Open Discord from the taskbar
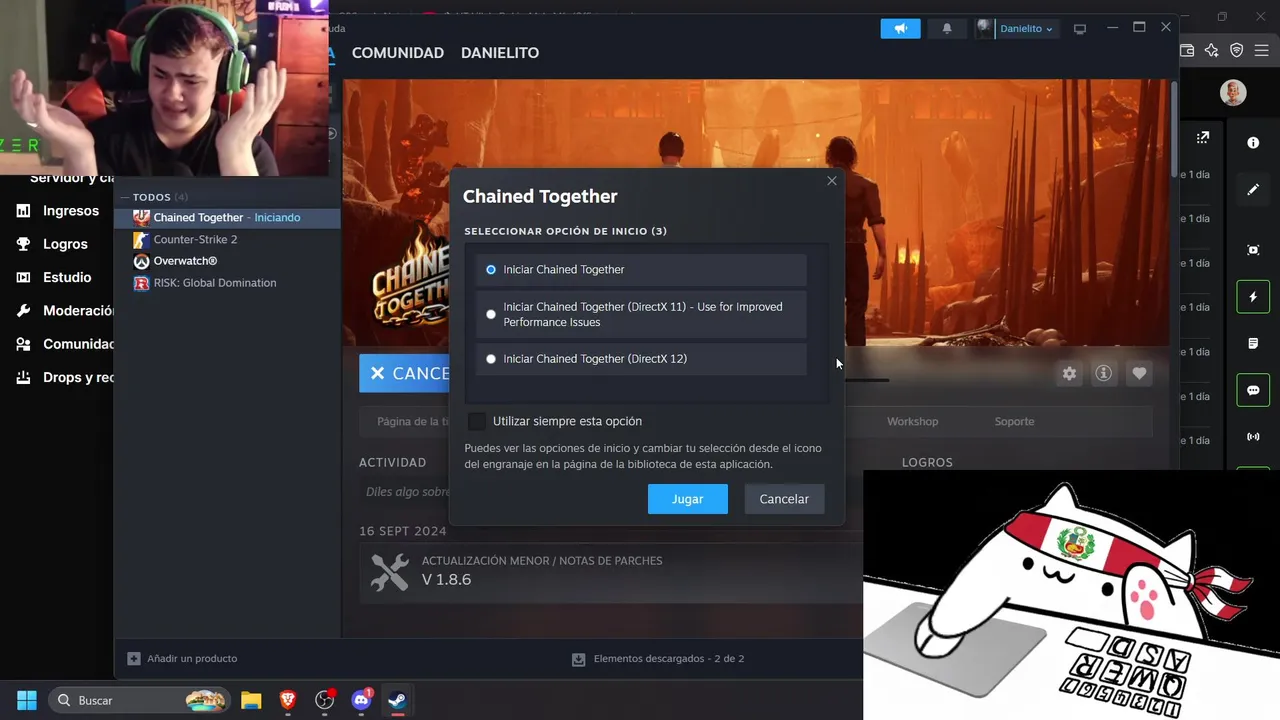 (x=362, y=700)
